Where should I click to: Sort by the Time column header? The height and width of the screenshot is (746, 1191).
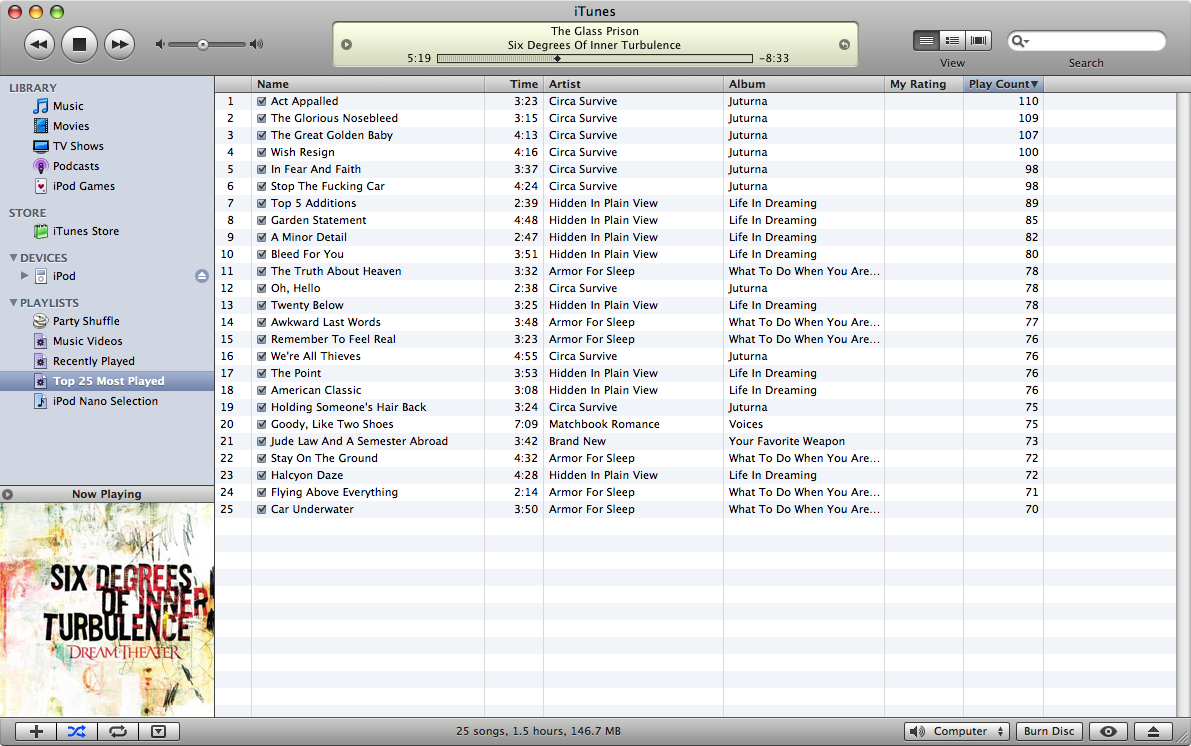pos(514,84)
